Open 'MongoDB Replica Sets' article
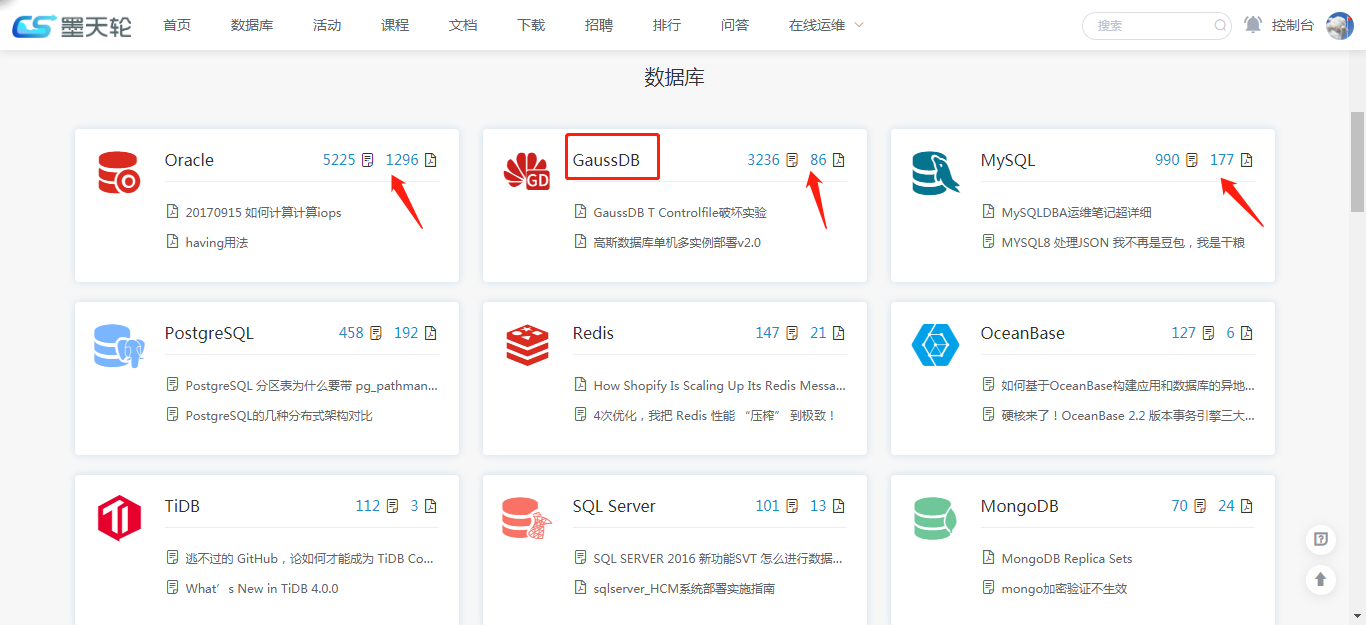Screen dimensions: 1366x625 [1067, 558]
